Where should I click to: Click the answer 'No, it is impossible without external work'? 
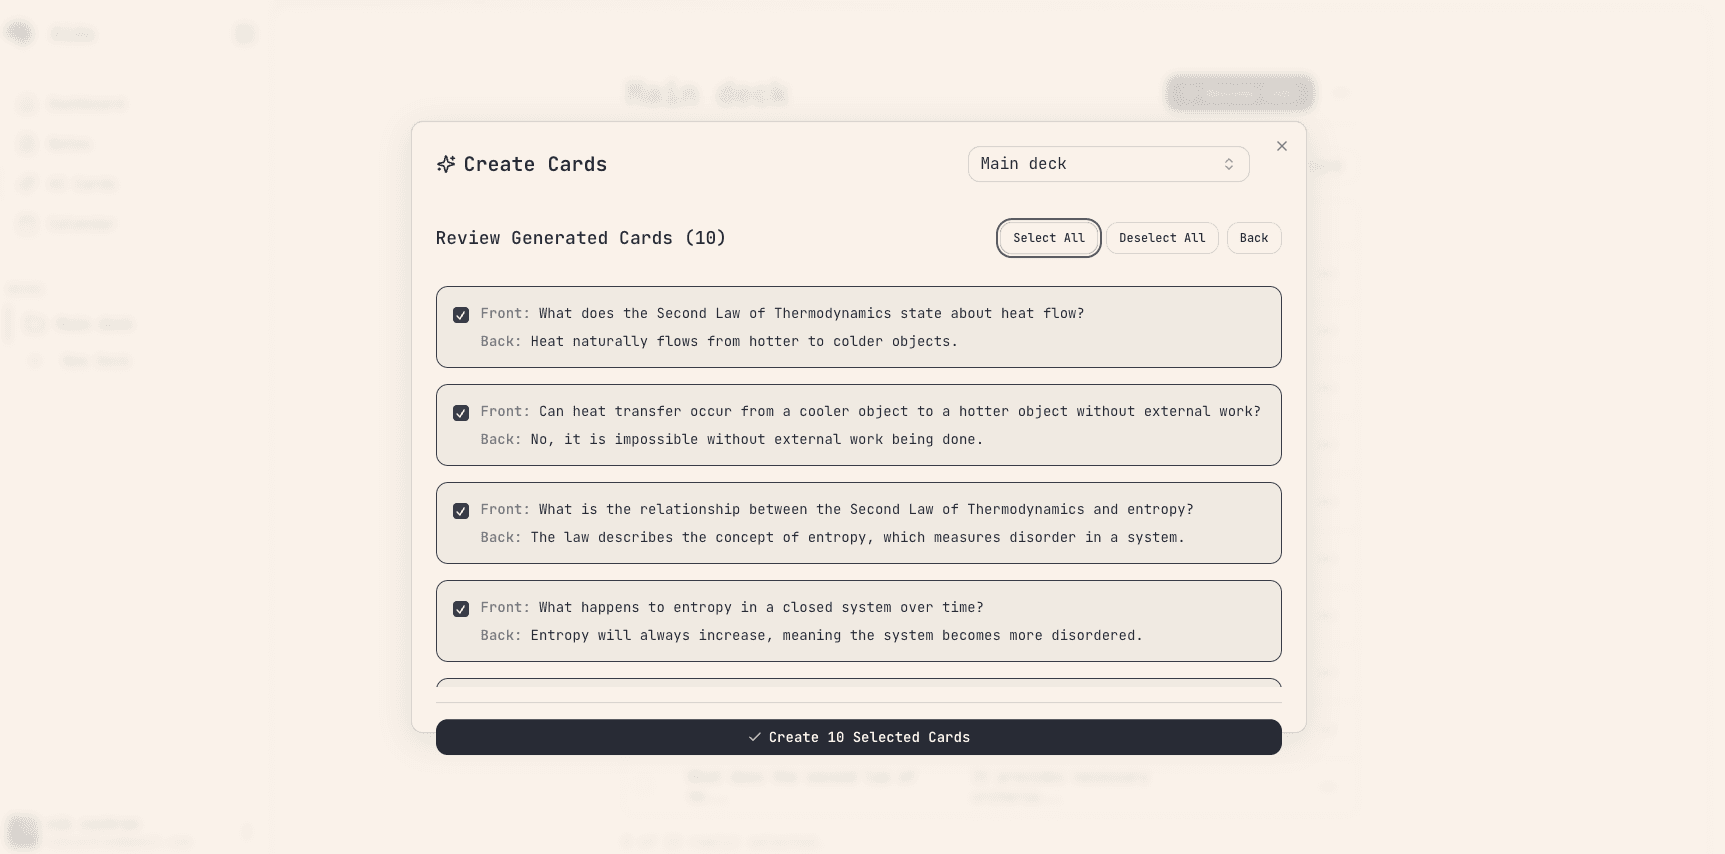(756, 439)
